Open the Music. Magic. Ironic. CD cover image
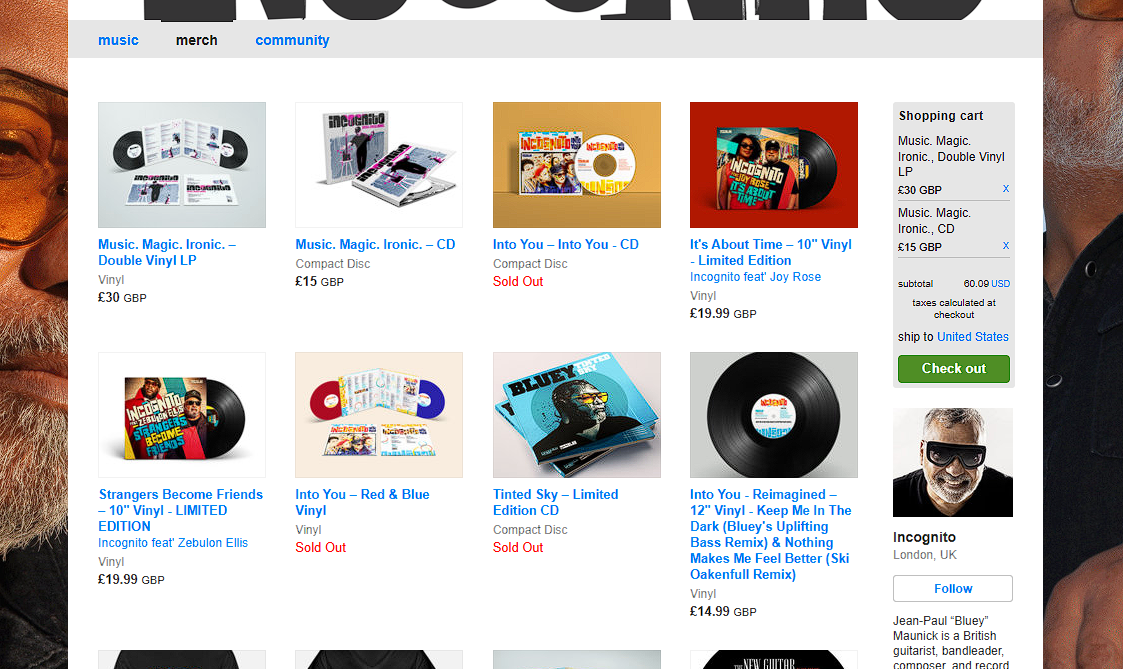1123x669 pixels. [x=379, y=165]
